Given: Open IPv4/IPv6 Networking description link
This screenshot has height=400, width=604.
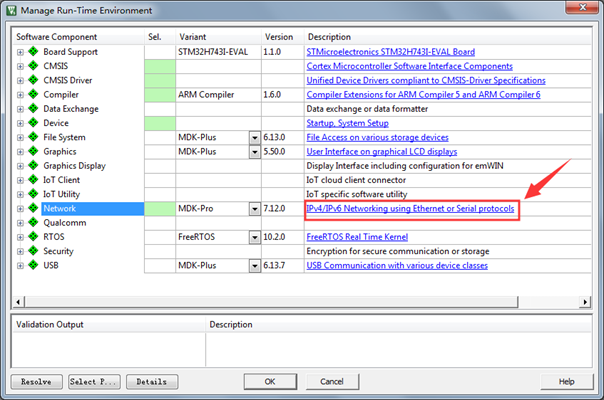Looking at the screenshot, I should click(410, 208).
